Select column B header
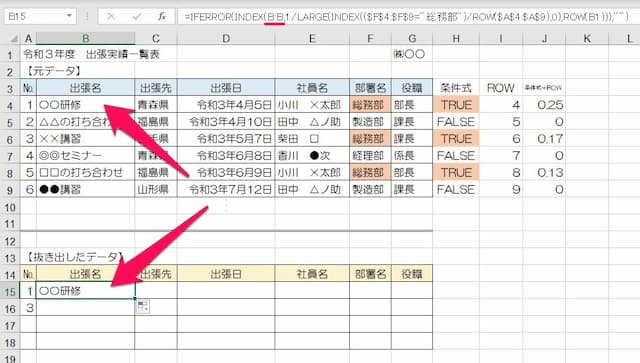This screenshot has width=640, height=363. click(86, 39)
